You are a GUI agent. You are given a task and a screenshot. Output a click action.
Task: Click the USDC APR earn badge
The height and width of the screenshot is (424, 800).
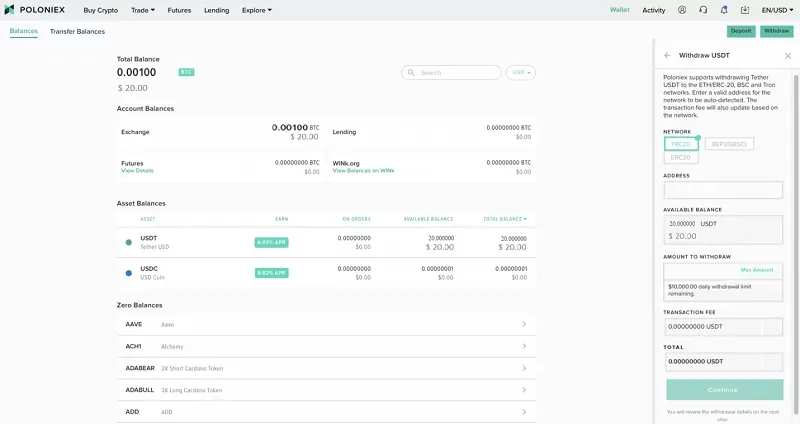point(271,273)
